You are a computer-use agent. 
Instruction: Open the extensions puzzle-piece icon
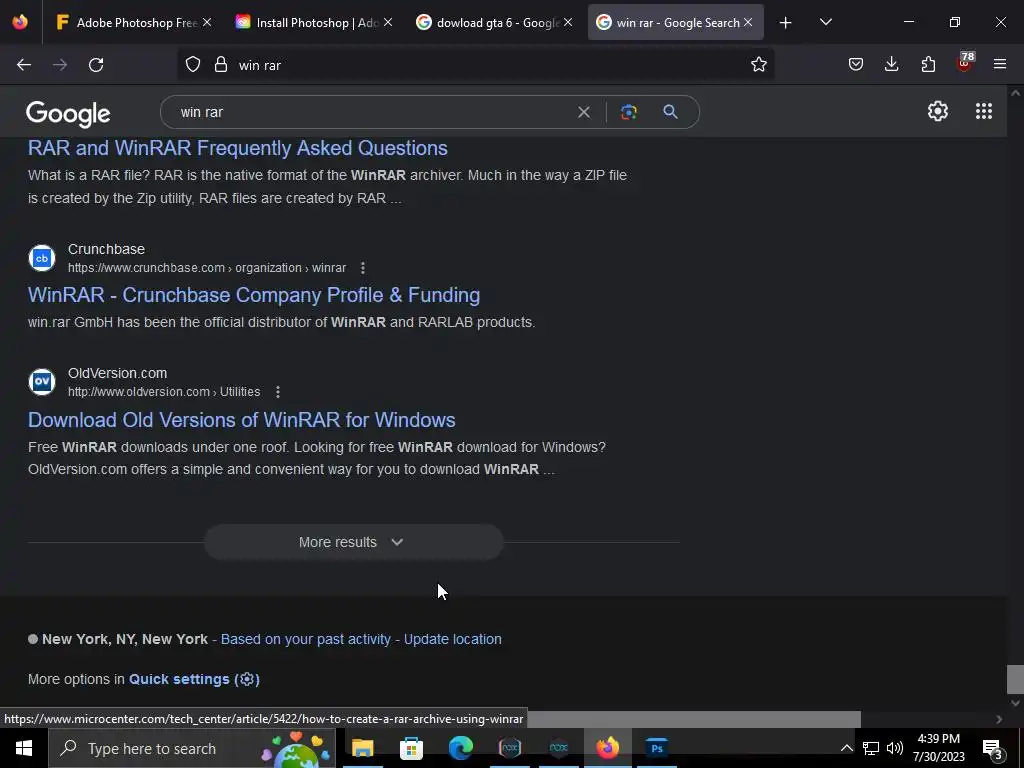[928, 64]
